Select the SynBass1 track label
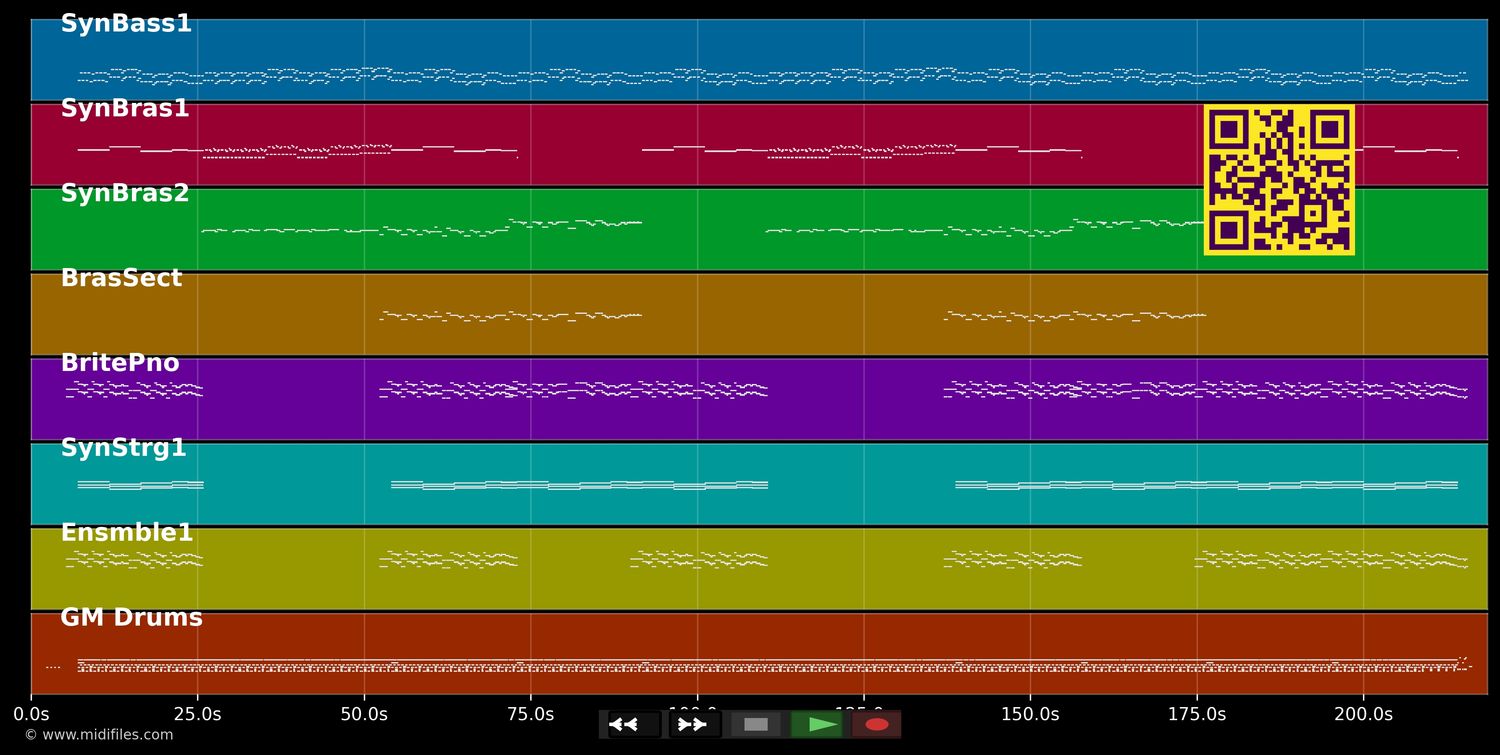Screen dimensions: 1500x755 (x=126, y=24)
